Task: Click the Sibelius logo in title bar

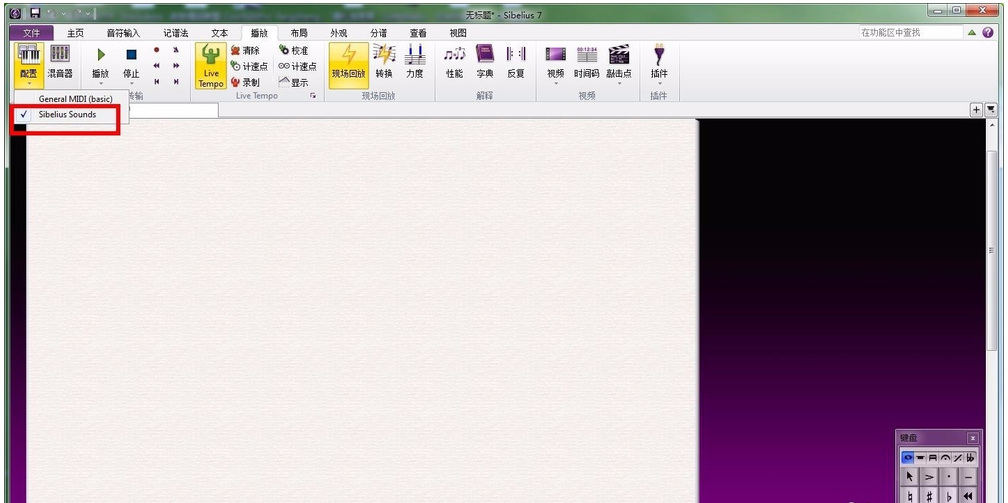Action: pos(15,13)
